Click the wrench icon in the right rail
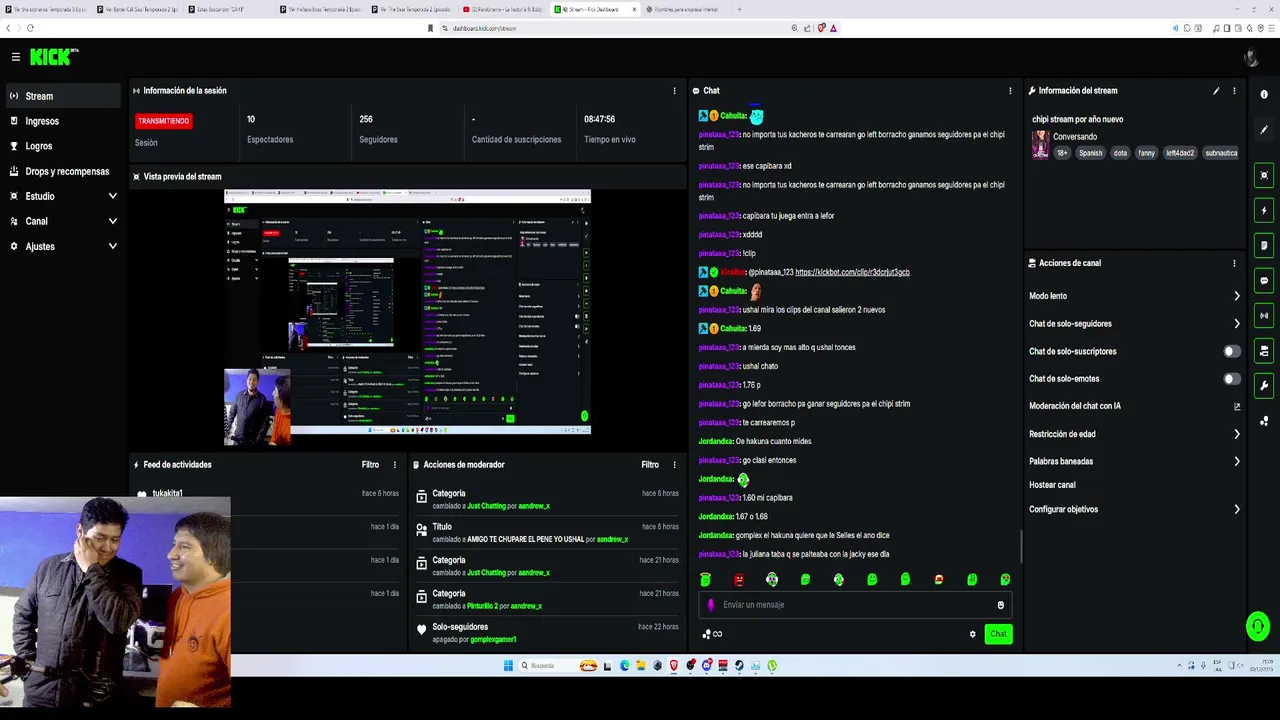1280x720 pixels. tap(1264, 386)
